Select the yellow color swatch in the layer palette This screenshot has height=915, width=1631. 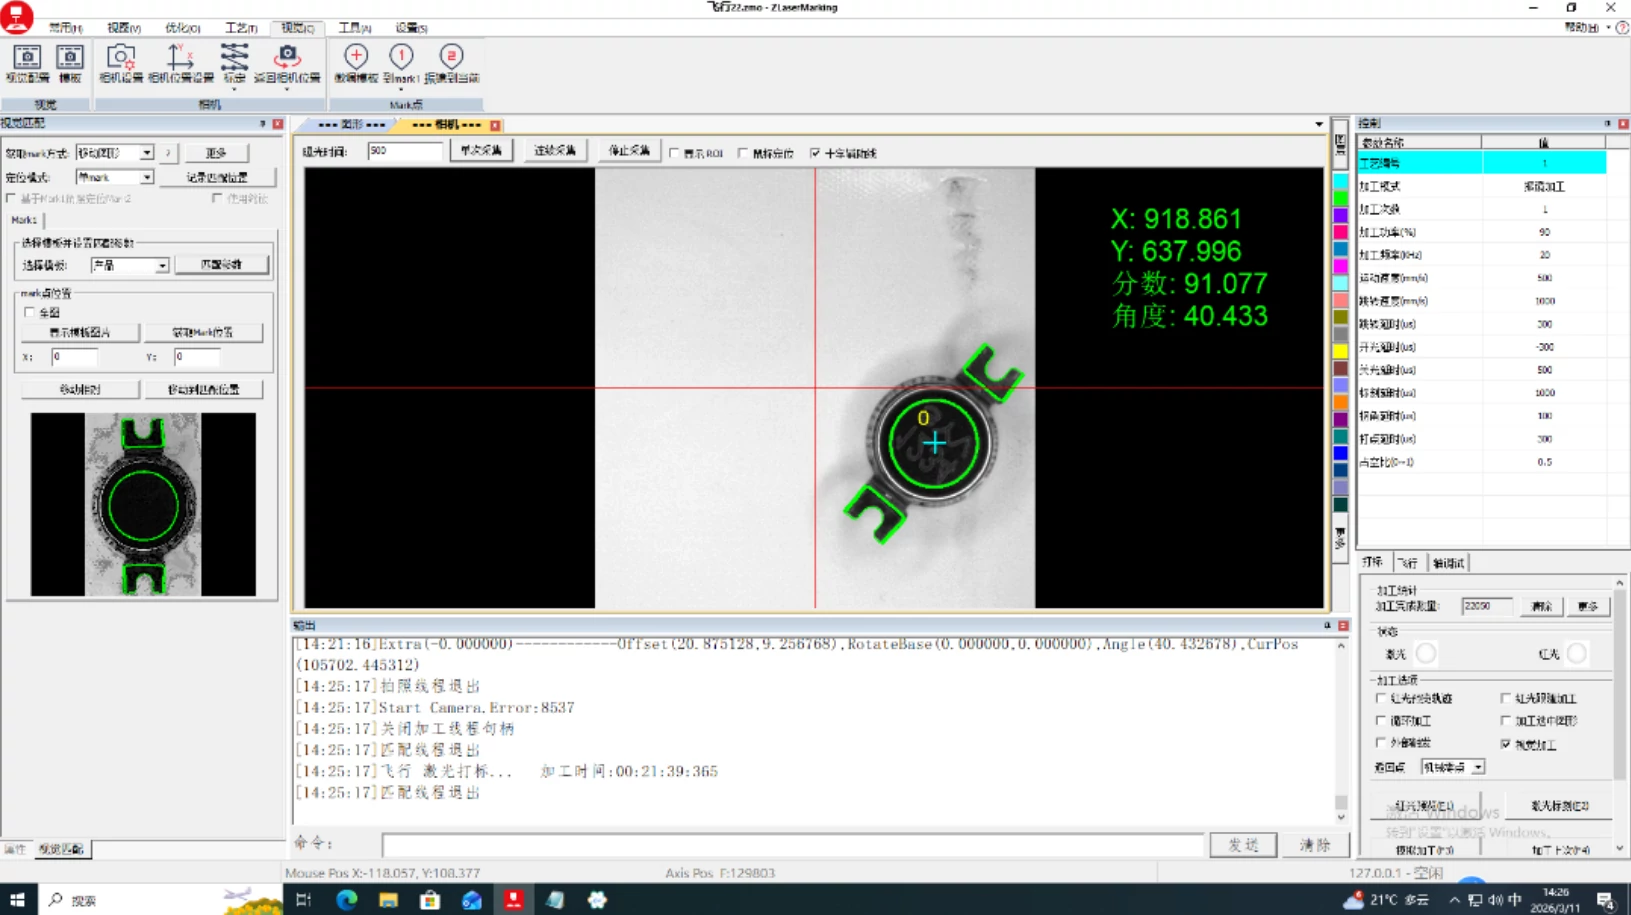1340,351
